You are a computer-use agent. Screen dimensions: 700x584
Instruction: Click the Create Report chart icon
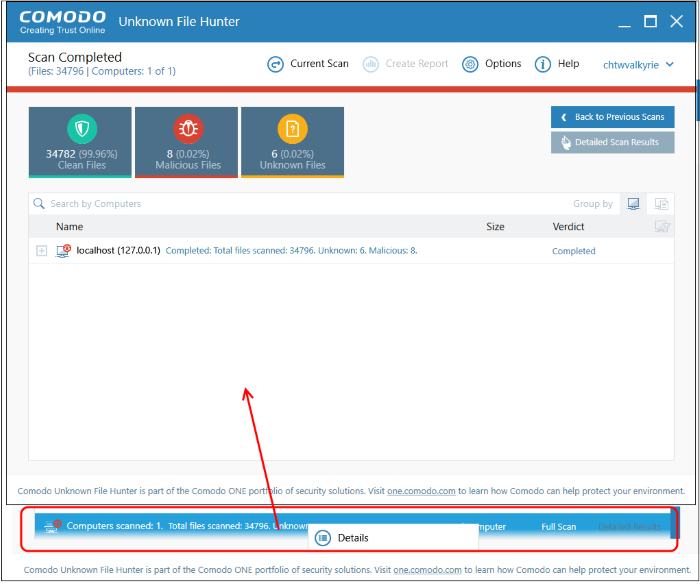click(371, 64)
